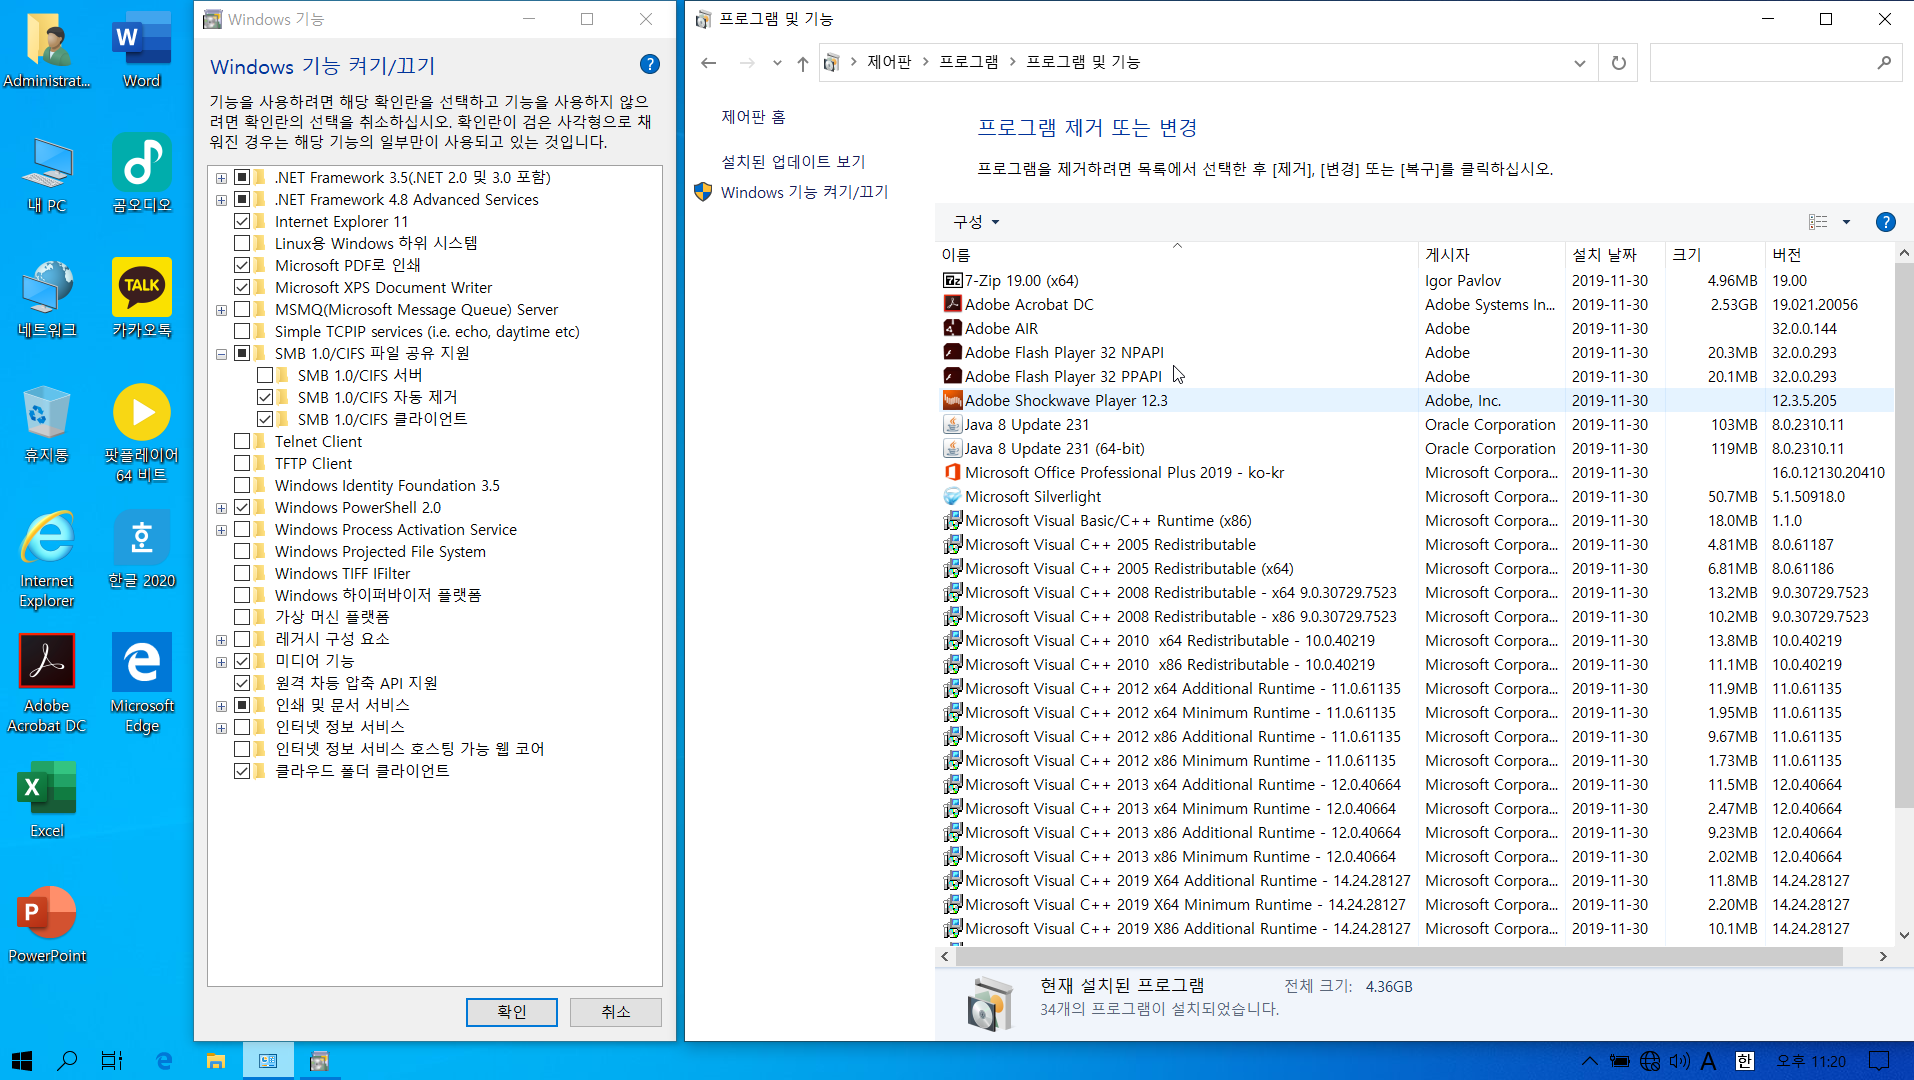
Task: Sort list by 크기 column header
Action: tap(1714, 255)
